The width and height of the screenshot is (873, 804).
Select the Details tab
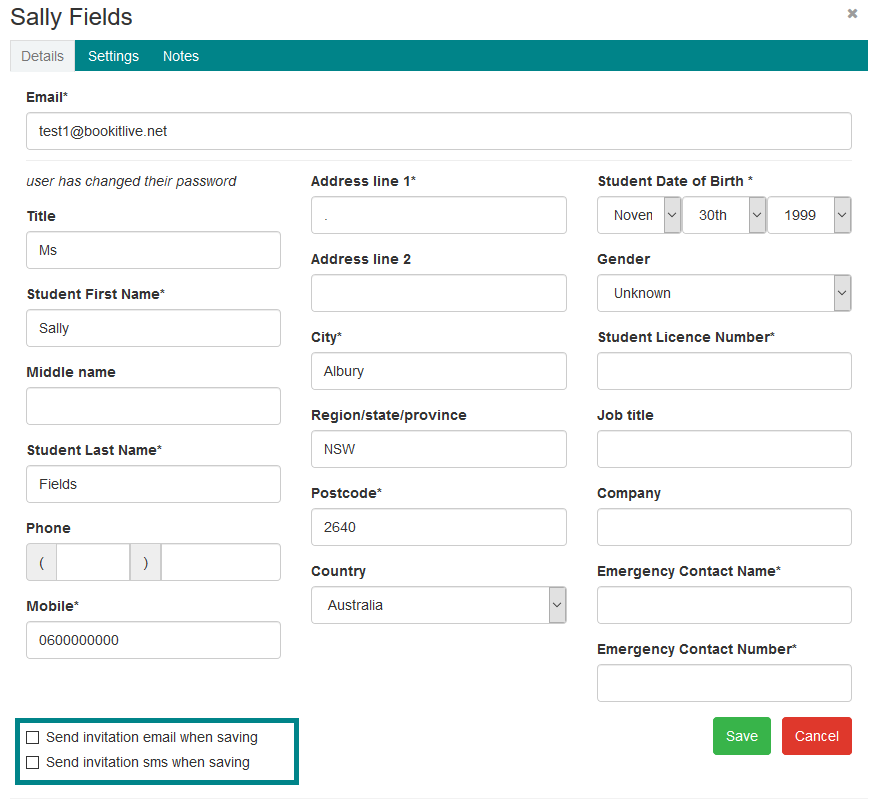pos(42,56)
